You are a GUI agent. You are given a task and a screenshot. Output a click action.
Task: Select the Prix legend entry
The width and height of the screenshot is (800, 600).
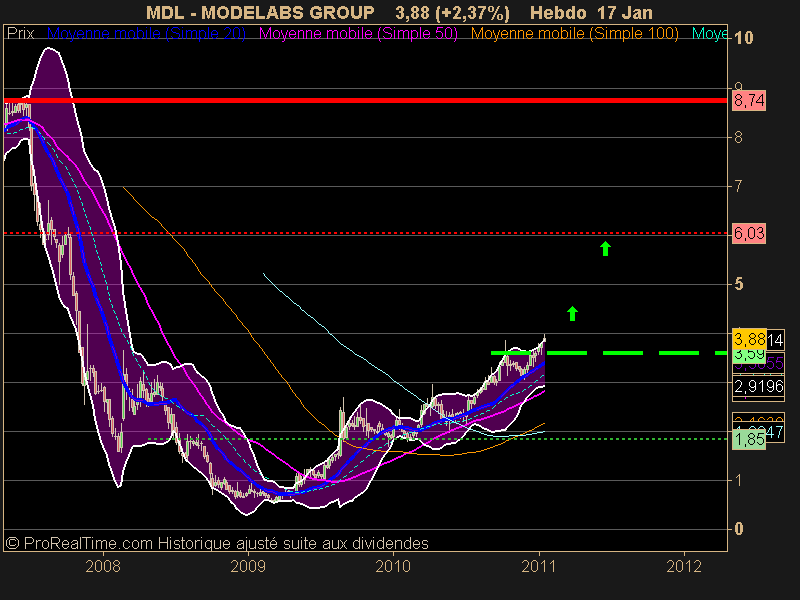point(20,34)
